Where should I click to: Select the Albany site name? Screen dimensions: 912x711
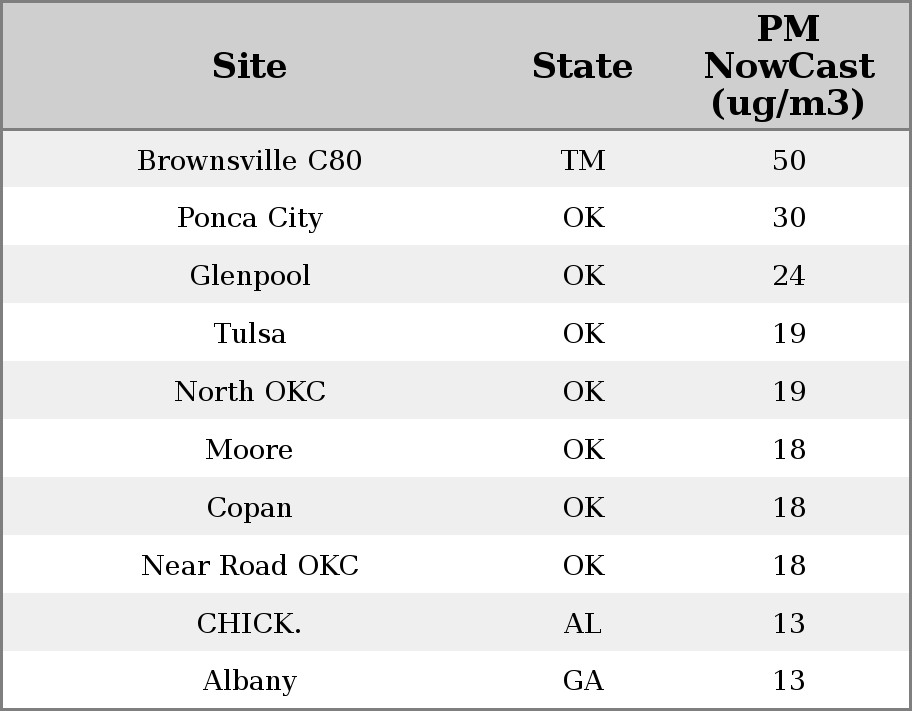point(250,681)
